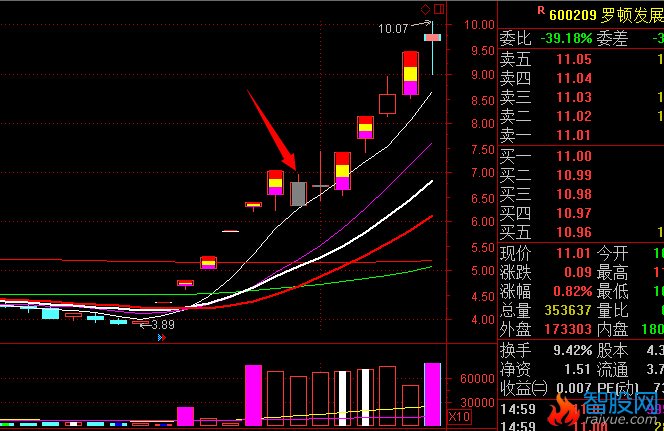Click the X10 volume scale button

pyautogui.click(x=459, y=417)
